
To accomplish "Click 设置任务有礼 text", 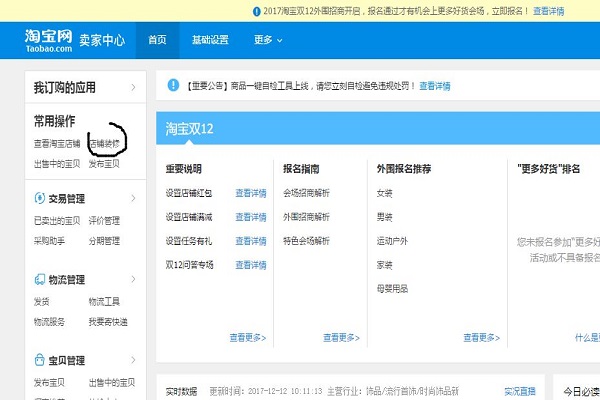I will coord(189,241).
